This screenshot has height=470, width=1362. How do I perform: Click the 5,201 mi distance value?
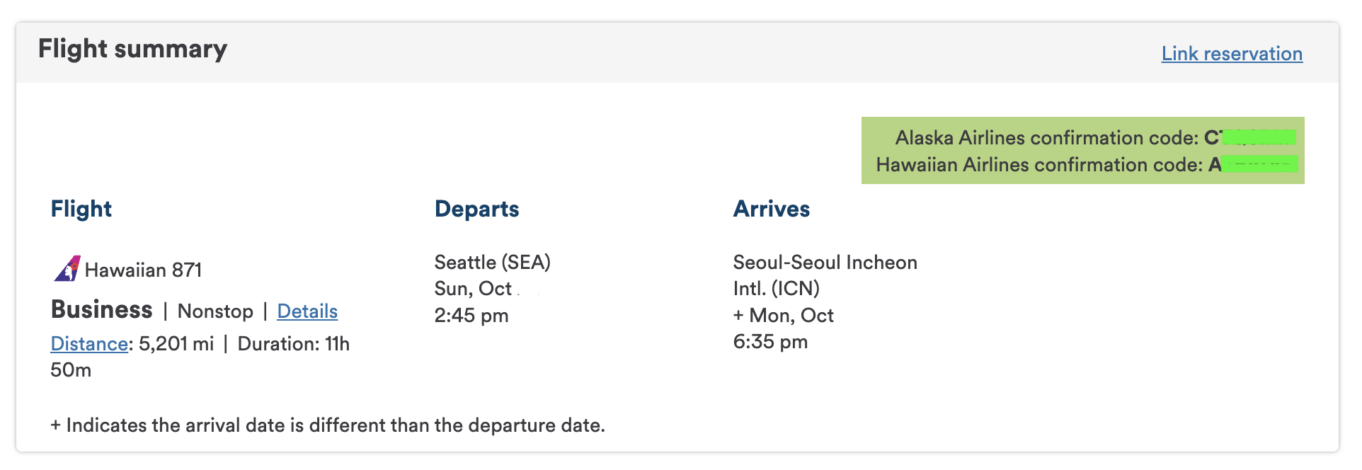coord(174,344)
